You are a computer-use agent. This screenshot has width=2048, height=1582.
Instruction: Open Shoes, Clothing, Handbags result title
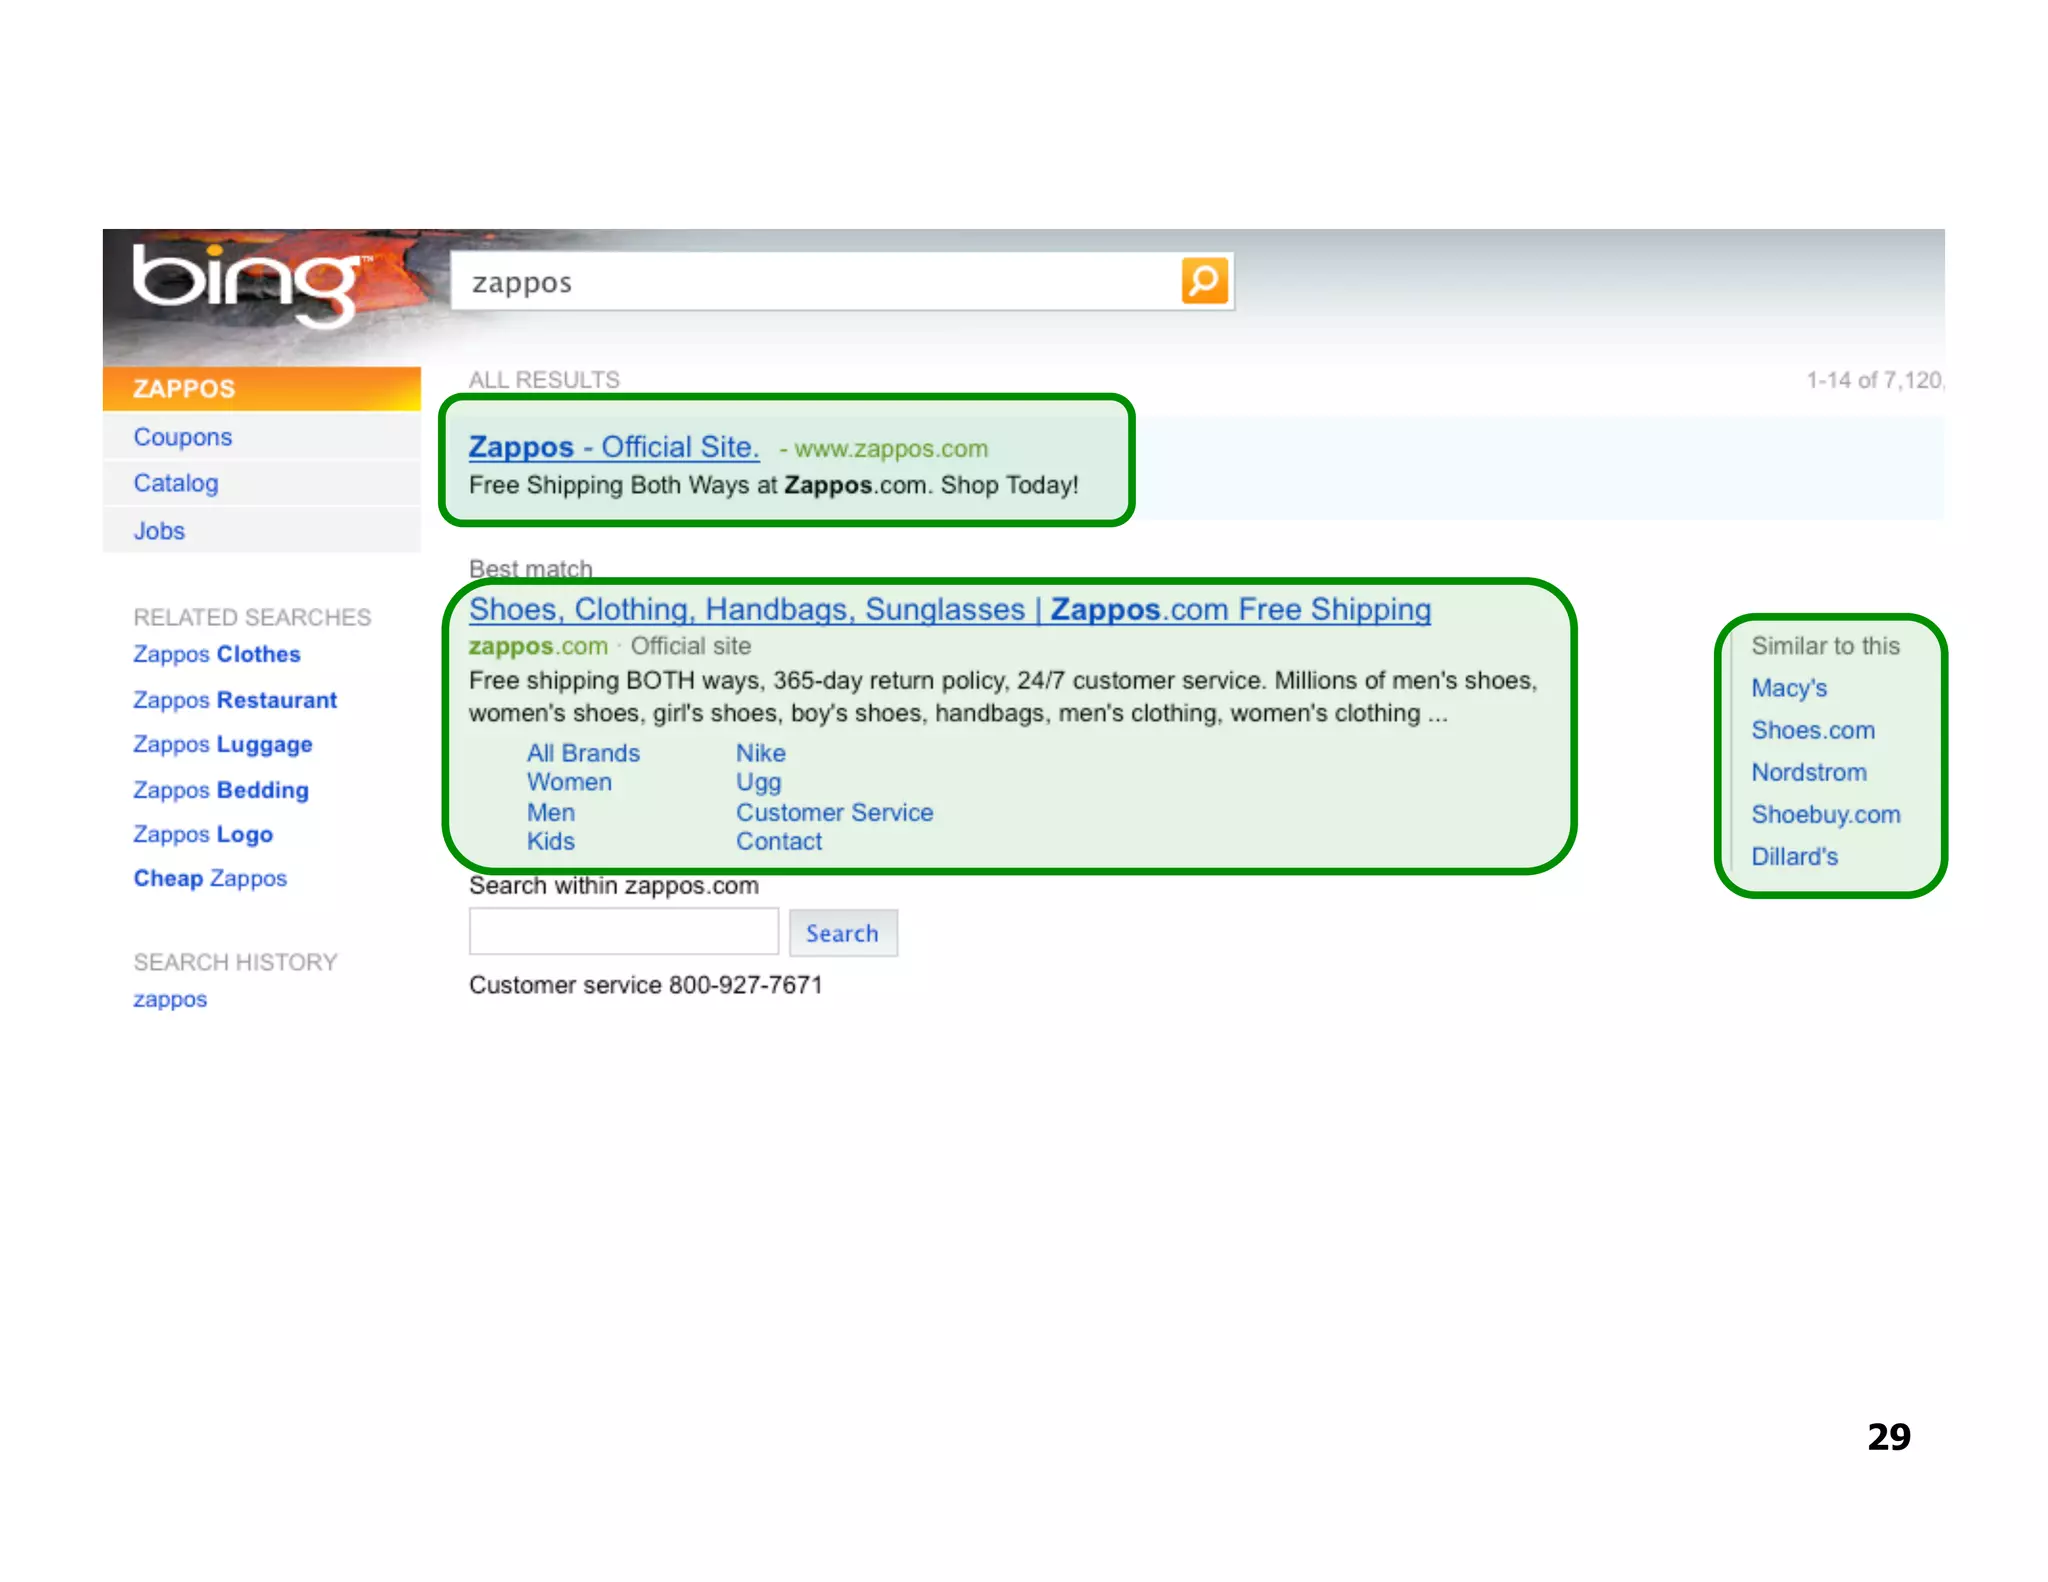pos(949,609)
